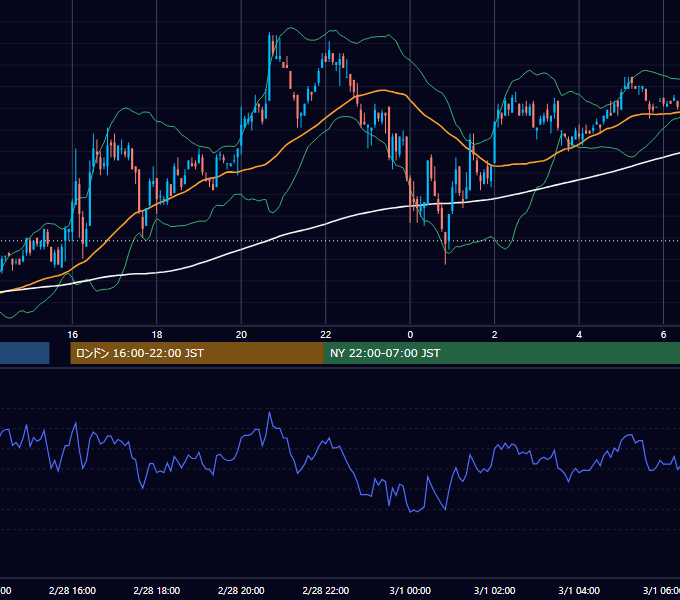Click the 3/1 04:00 date label

click(579, 590)
